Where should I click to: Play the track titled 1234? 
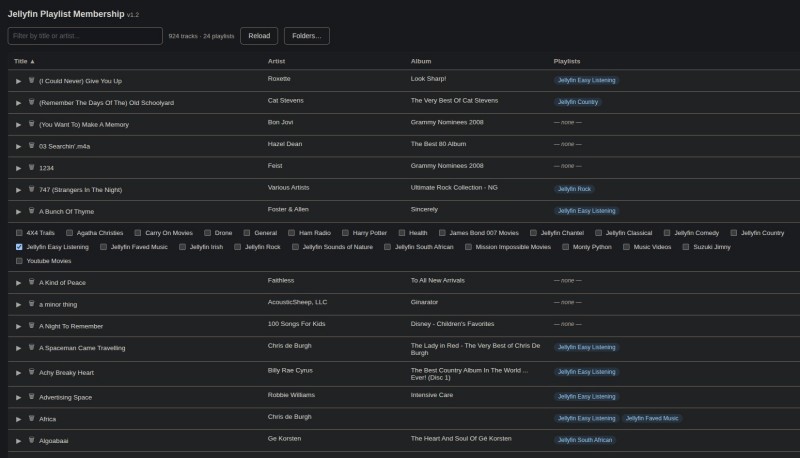click(18, 168)
